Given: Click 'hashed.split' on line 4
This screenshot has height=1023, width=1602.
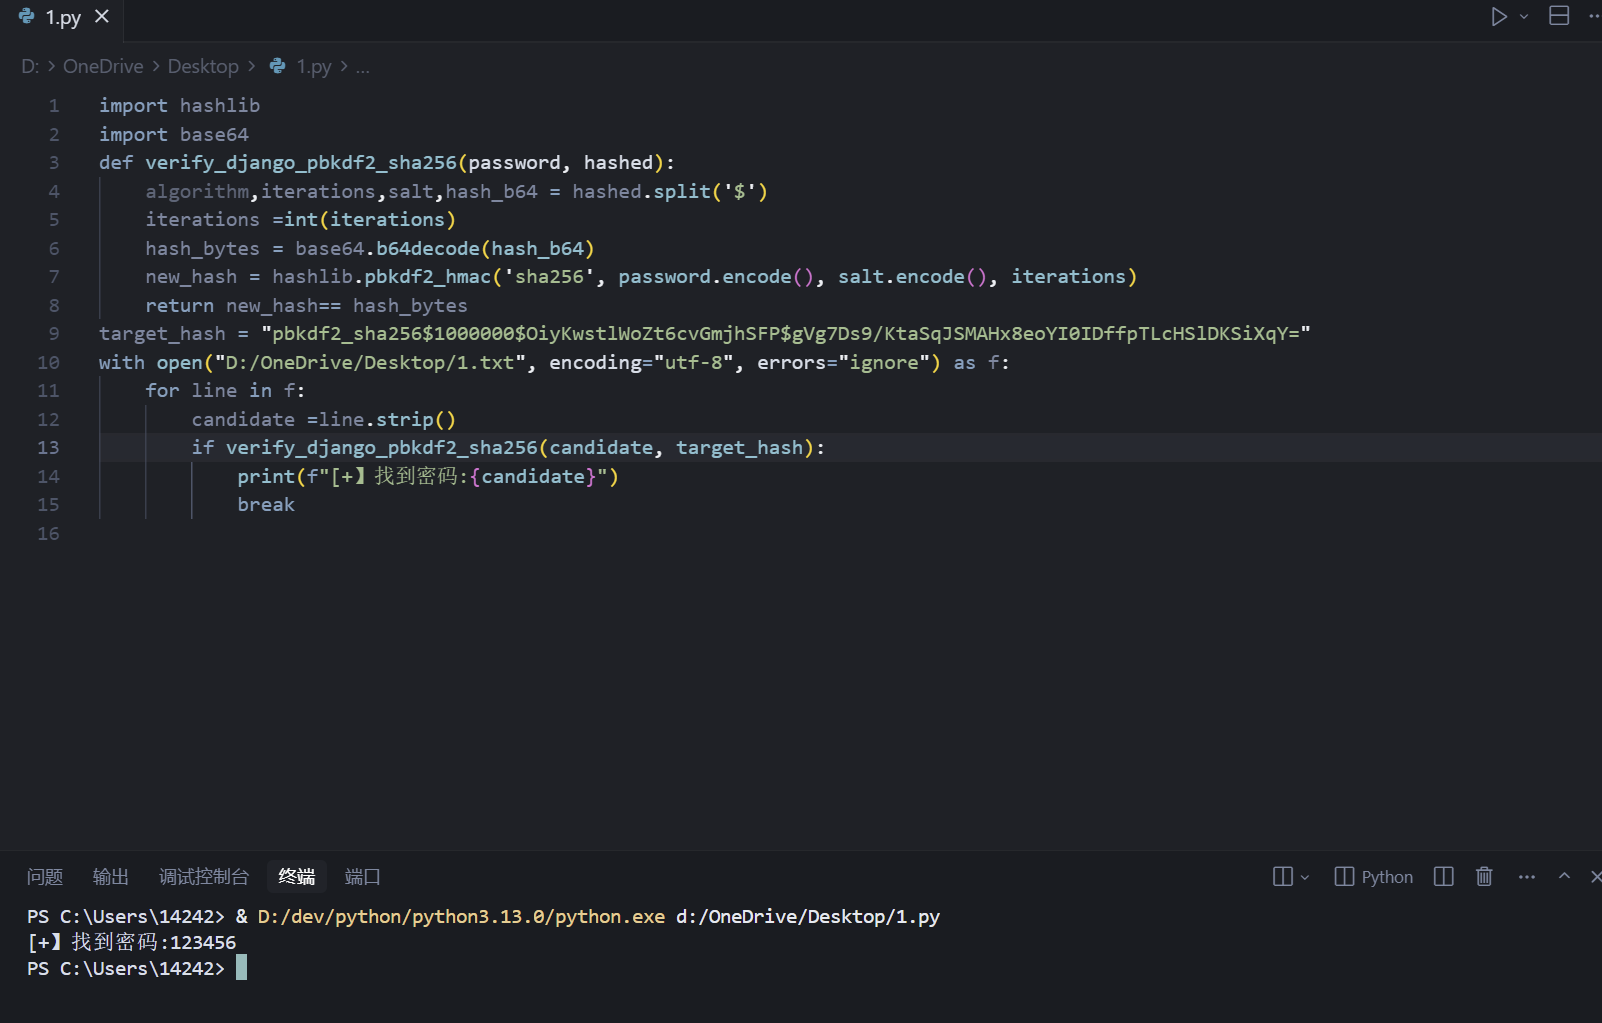Looking at the screenshot, I should click(641, 192).
